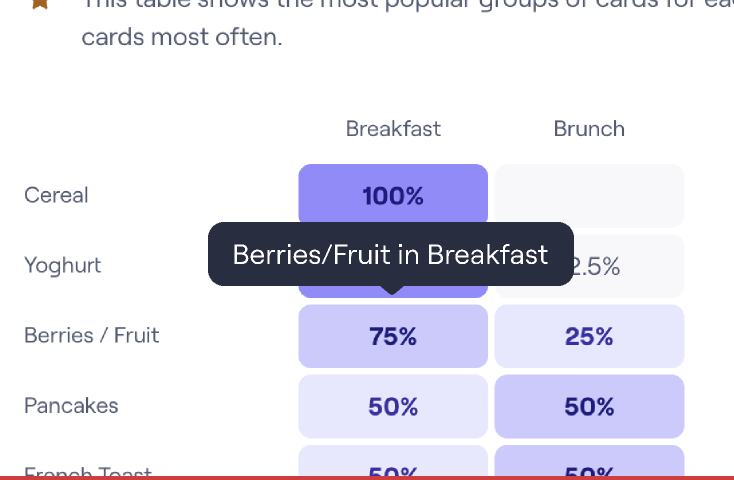
Task: Click the French Toast in Breakfast cell
Action: point(393,461)
